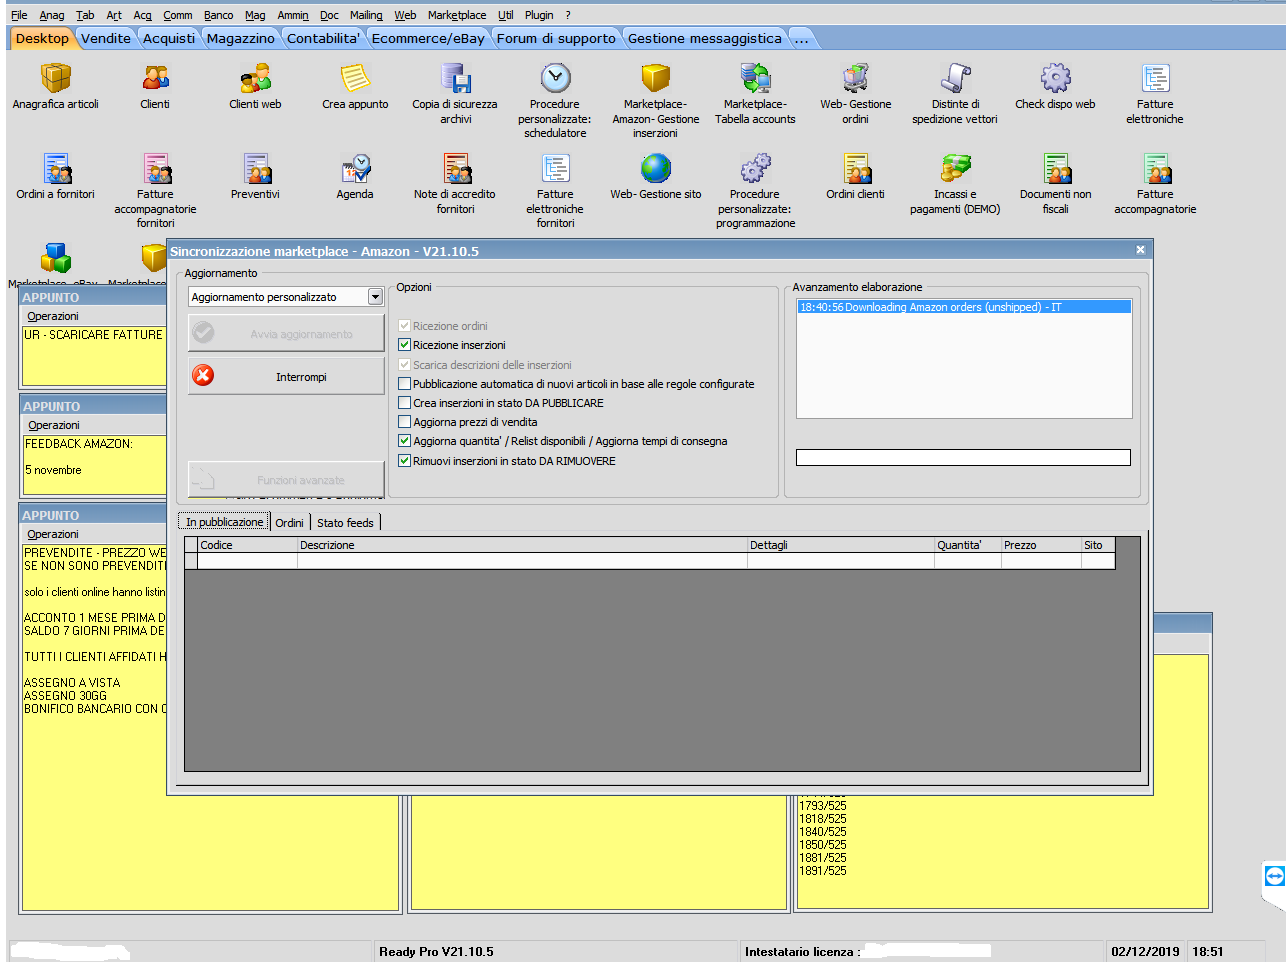Open the Anag menu

click(52, 15)
